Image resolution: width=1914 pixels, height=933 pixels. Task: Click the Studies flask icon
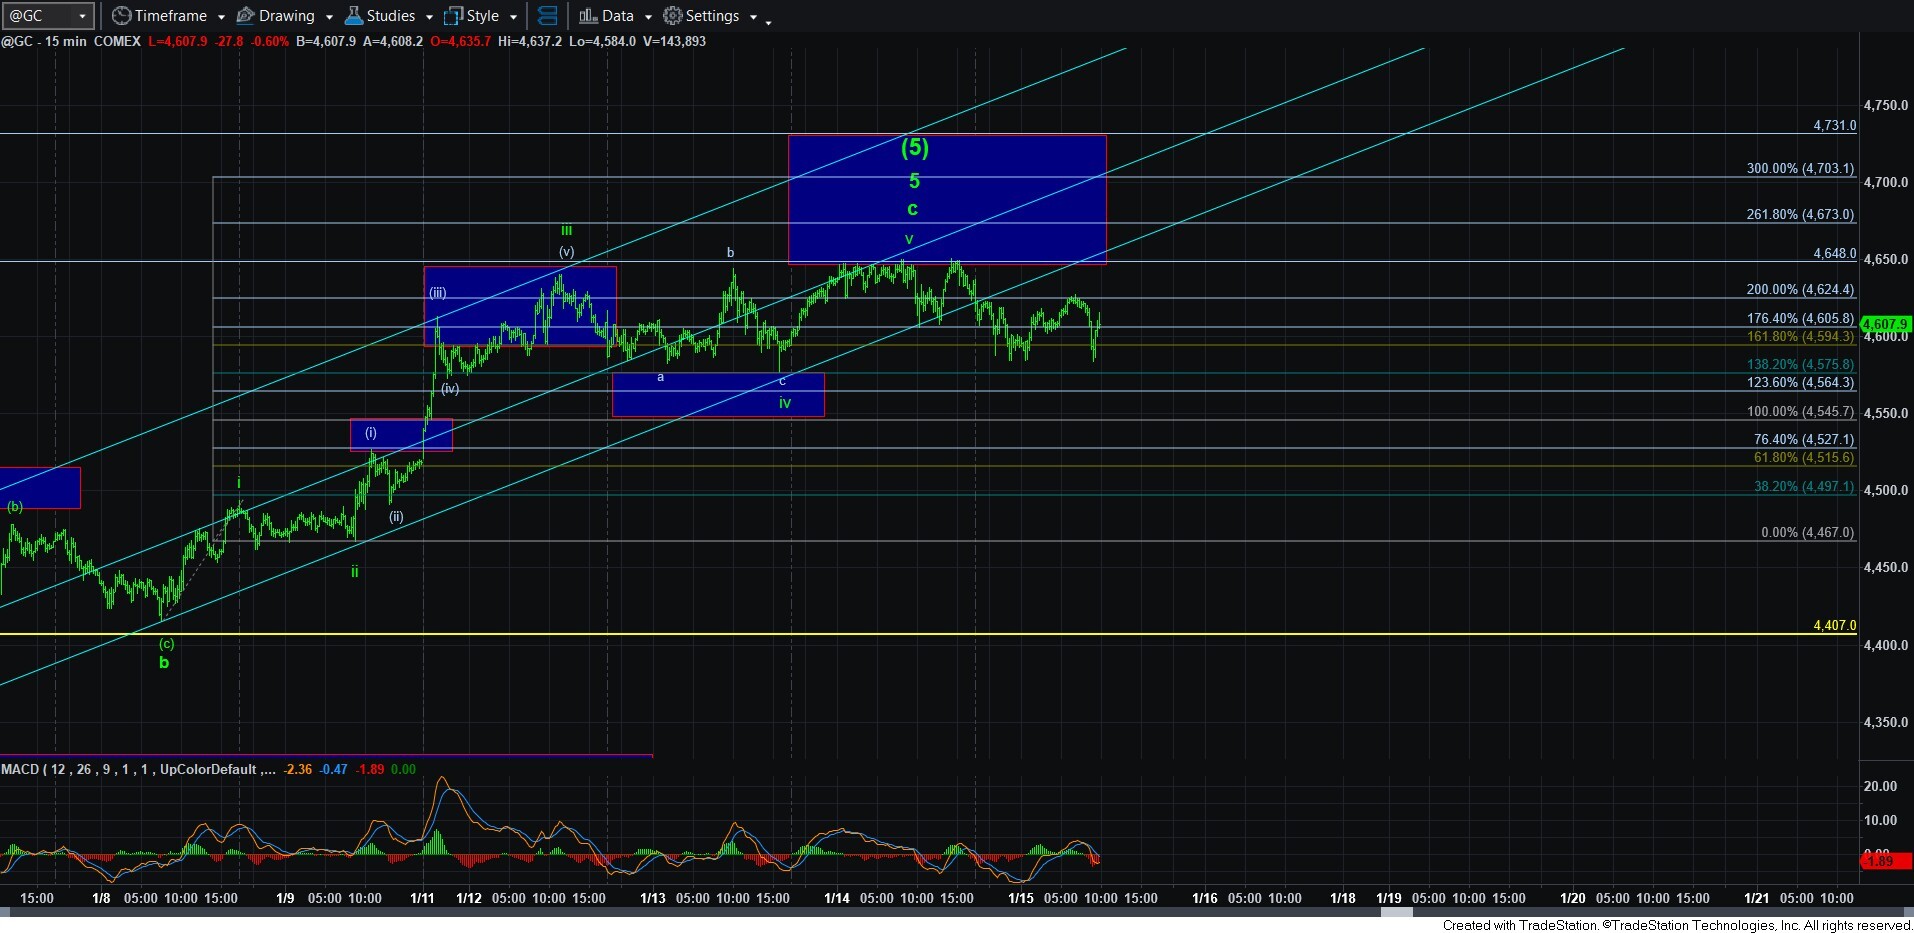point(353,16)
